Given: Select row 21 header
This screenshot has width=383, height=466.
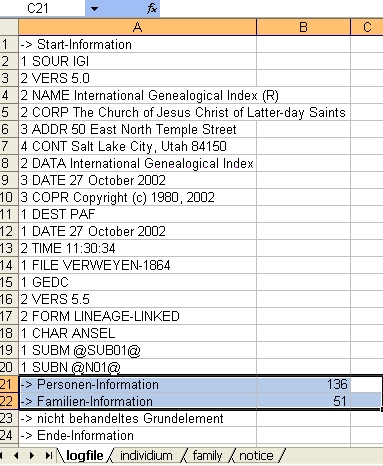Looking at the screenshot, I should click(9, 384).
